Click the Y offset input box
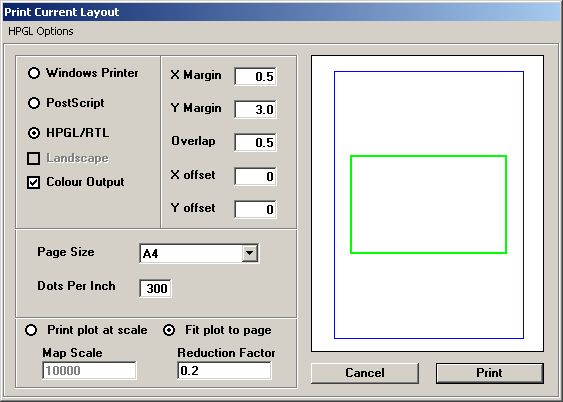The width and height of the screenshot is (563, 402). pos(255,209)
